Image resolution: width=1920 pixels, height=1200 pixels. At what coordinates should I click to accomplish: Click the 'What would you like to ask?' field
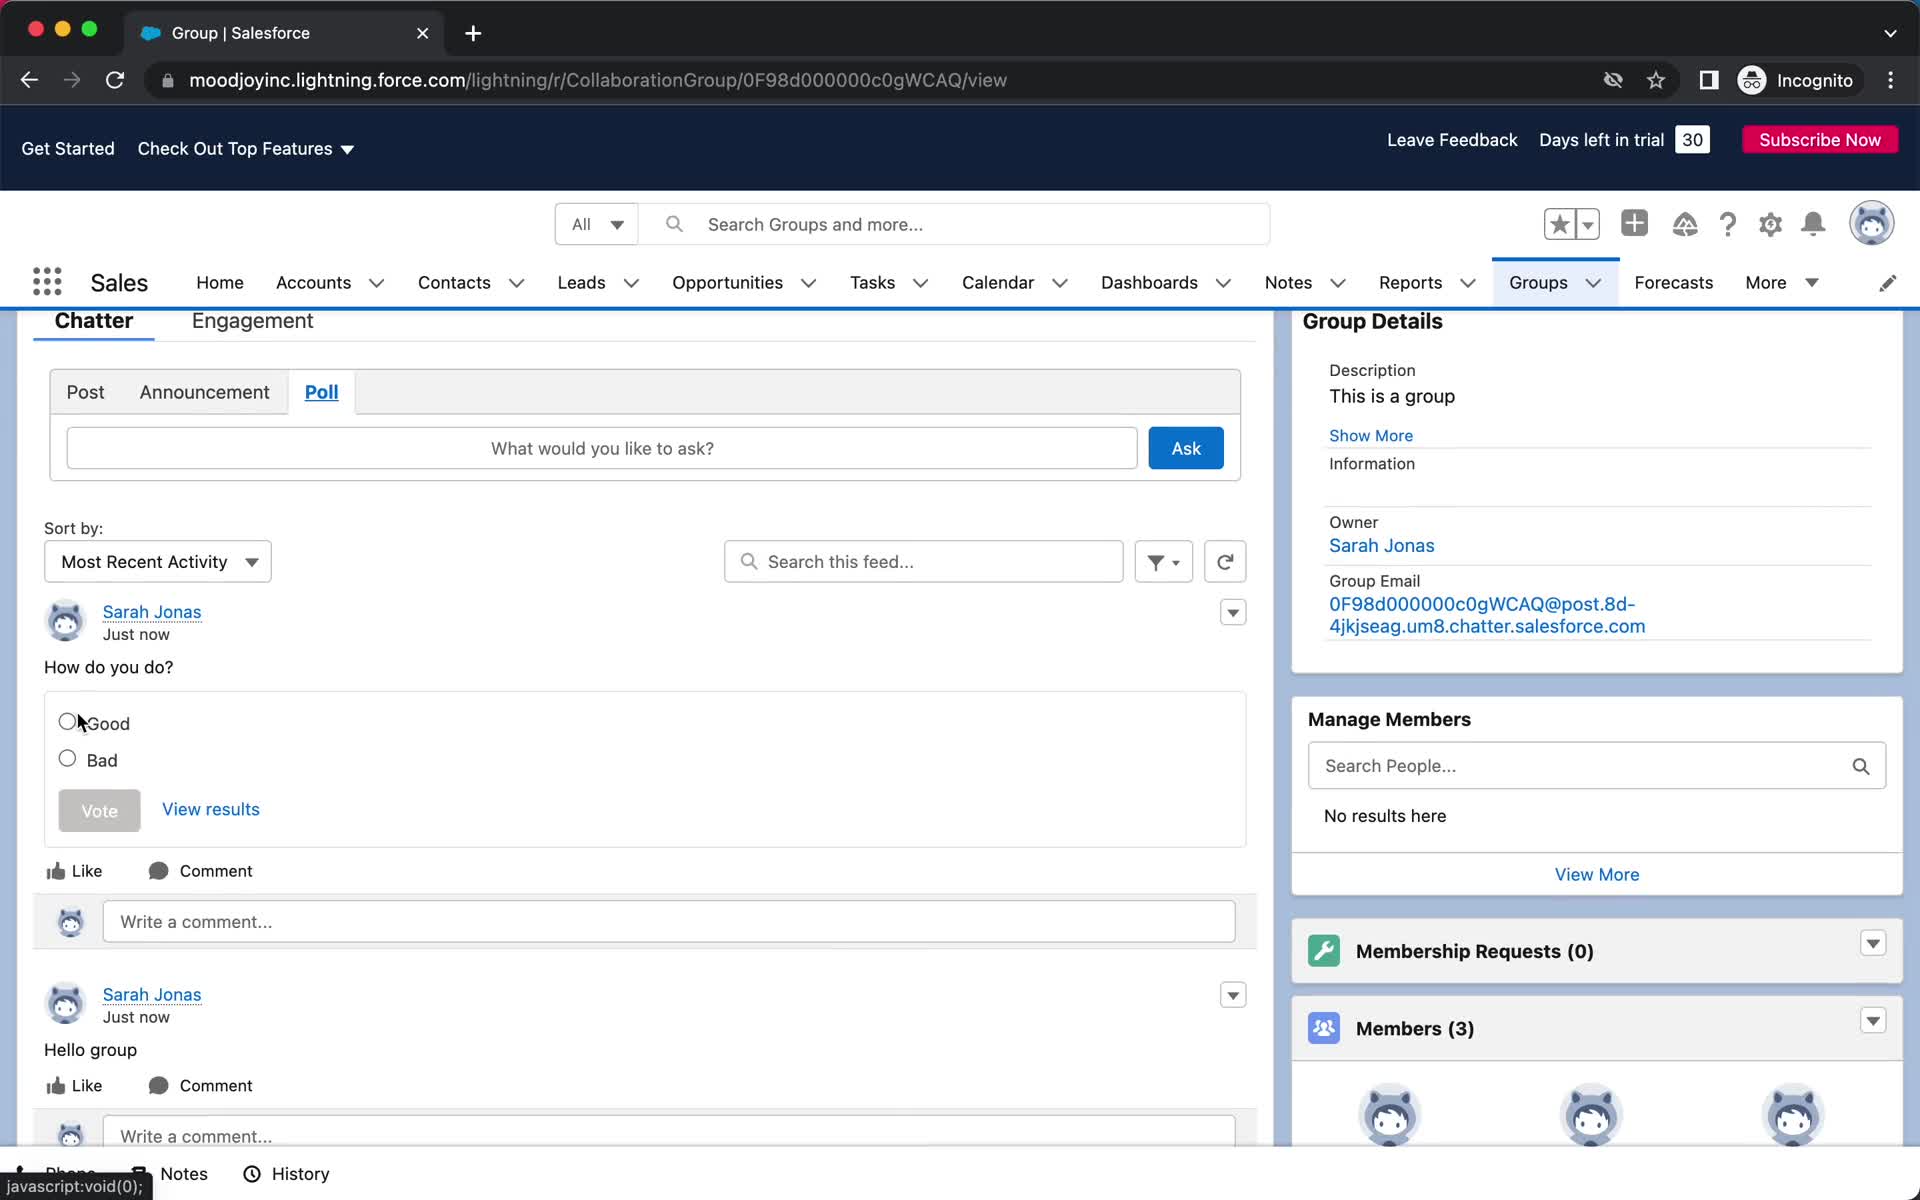pyautogui.click(x=602, y=448)
